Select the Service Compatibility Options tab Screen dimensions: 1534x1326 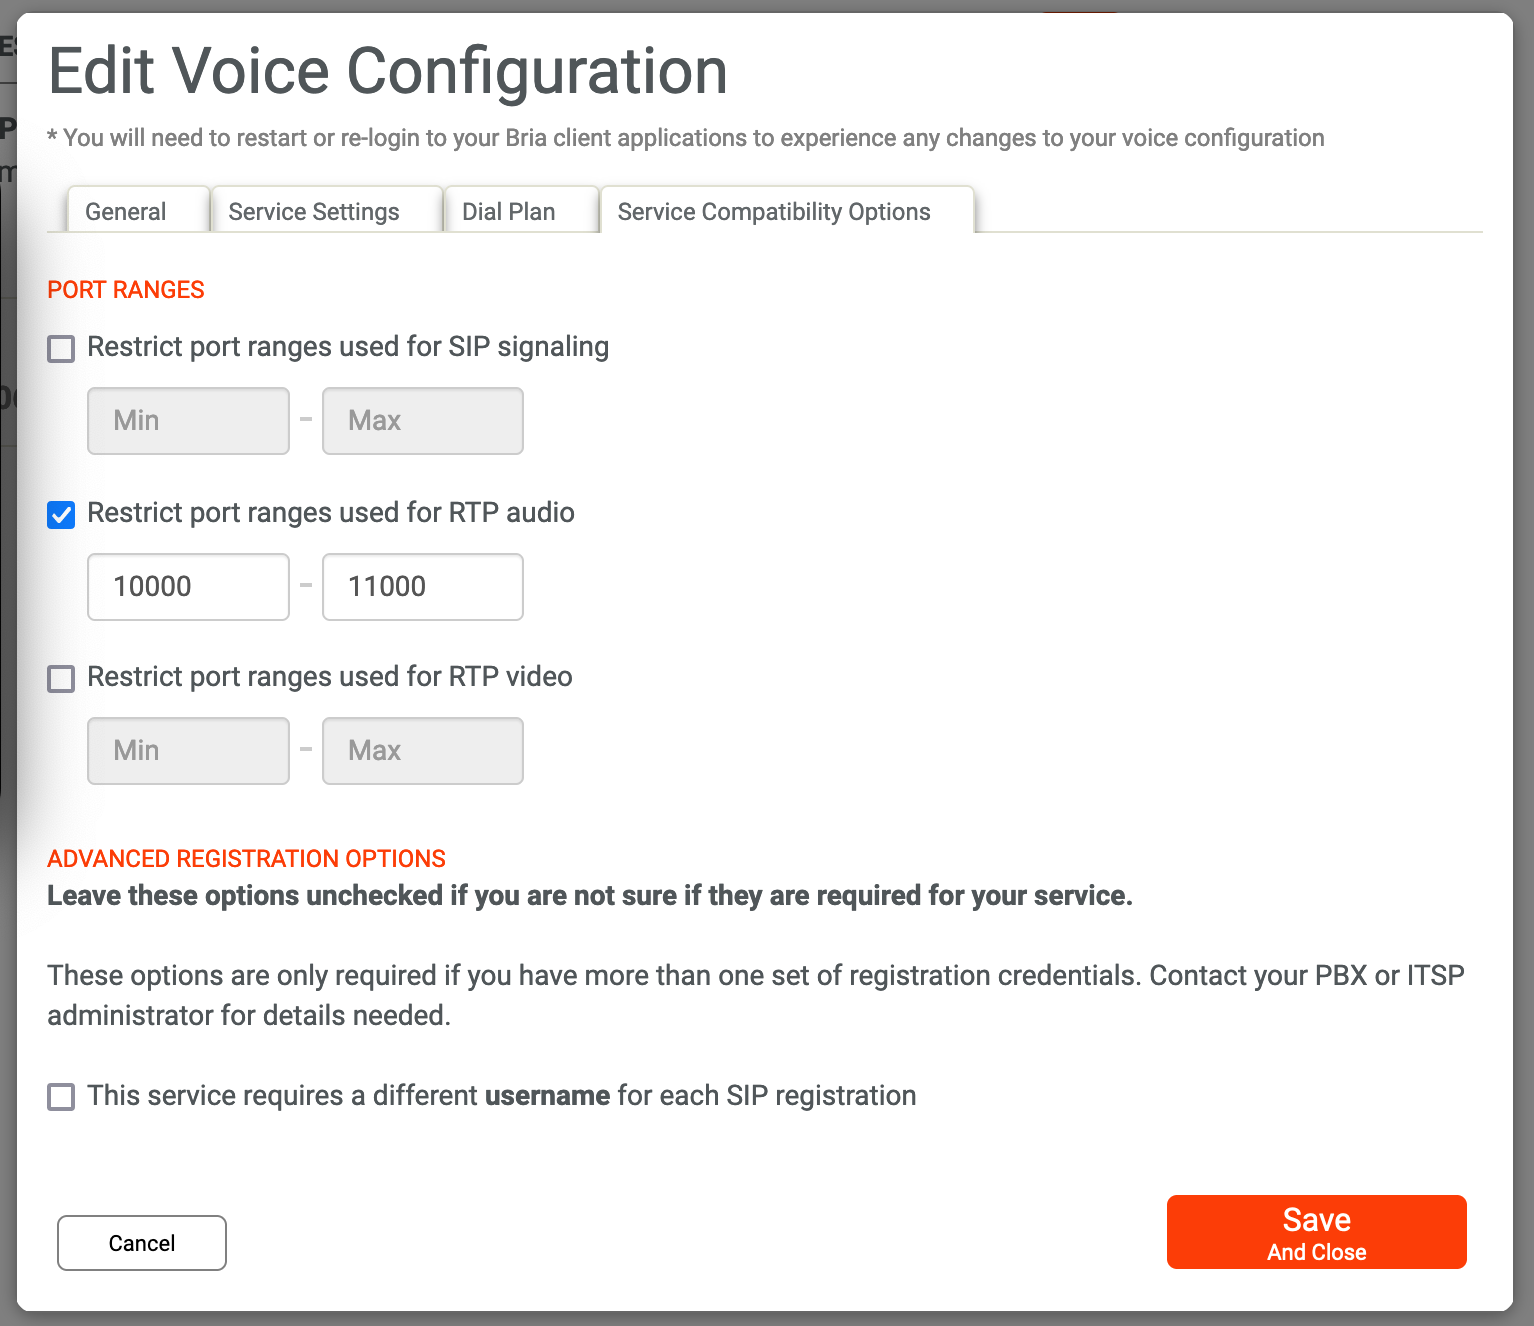click(774, 211)
